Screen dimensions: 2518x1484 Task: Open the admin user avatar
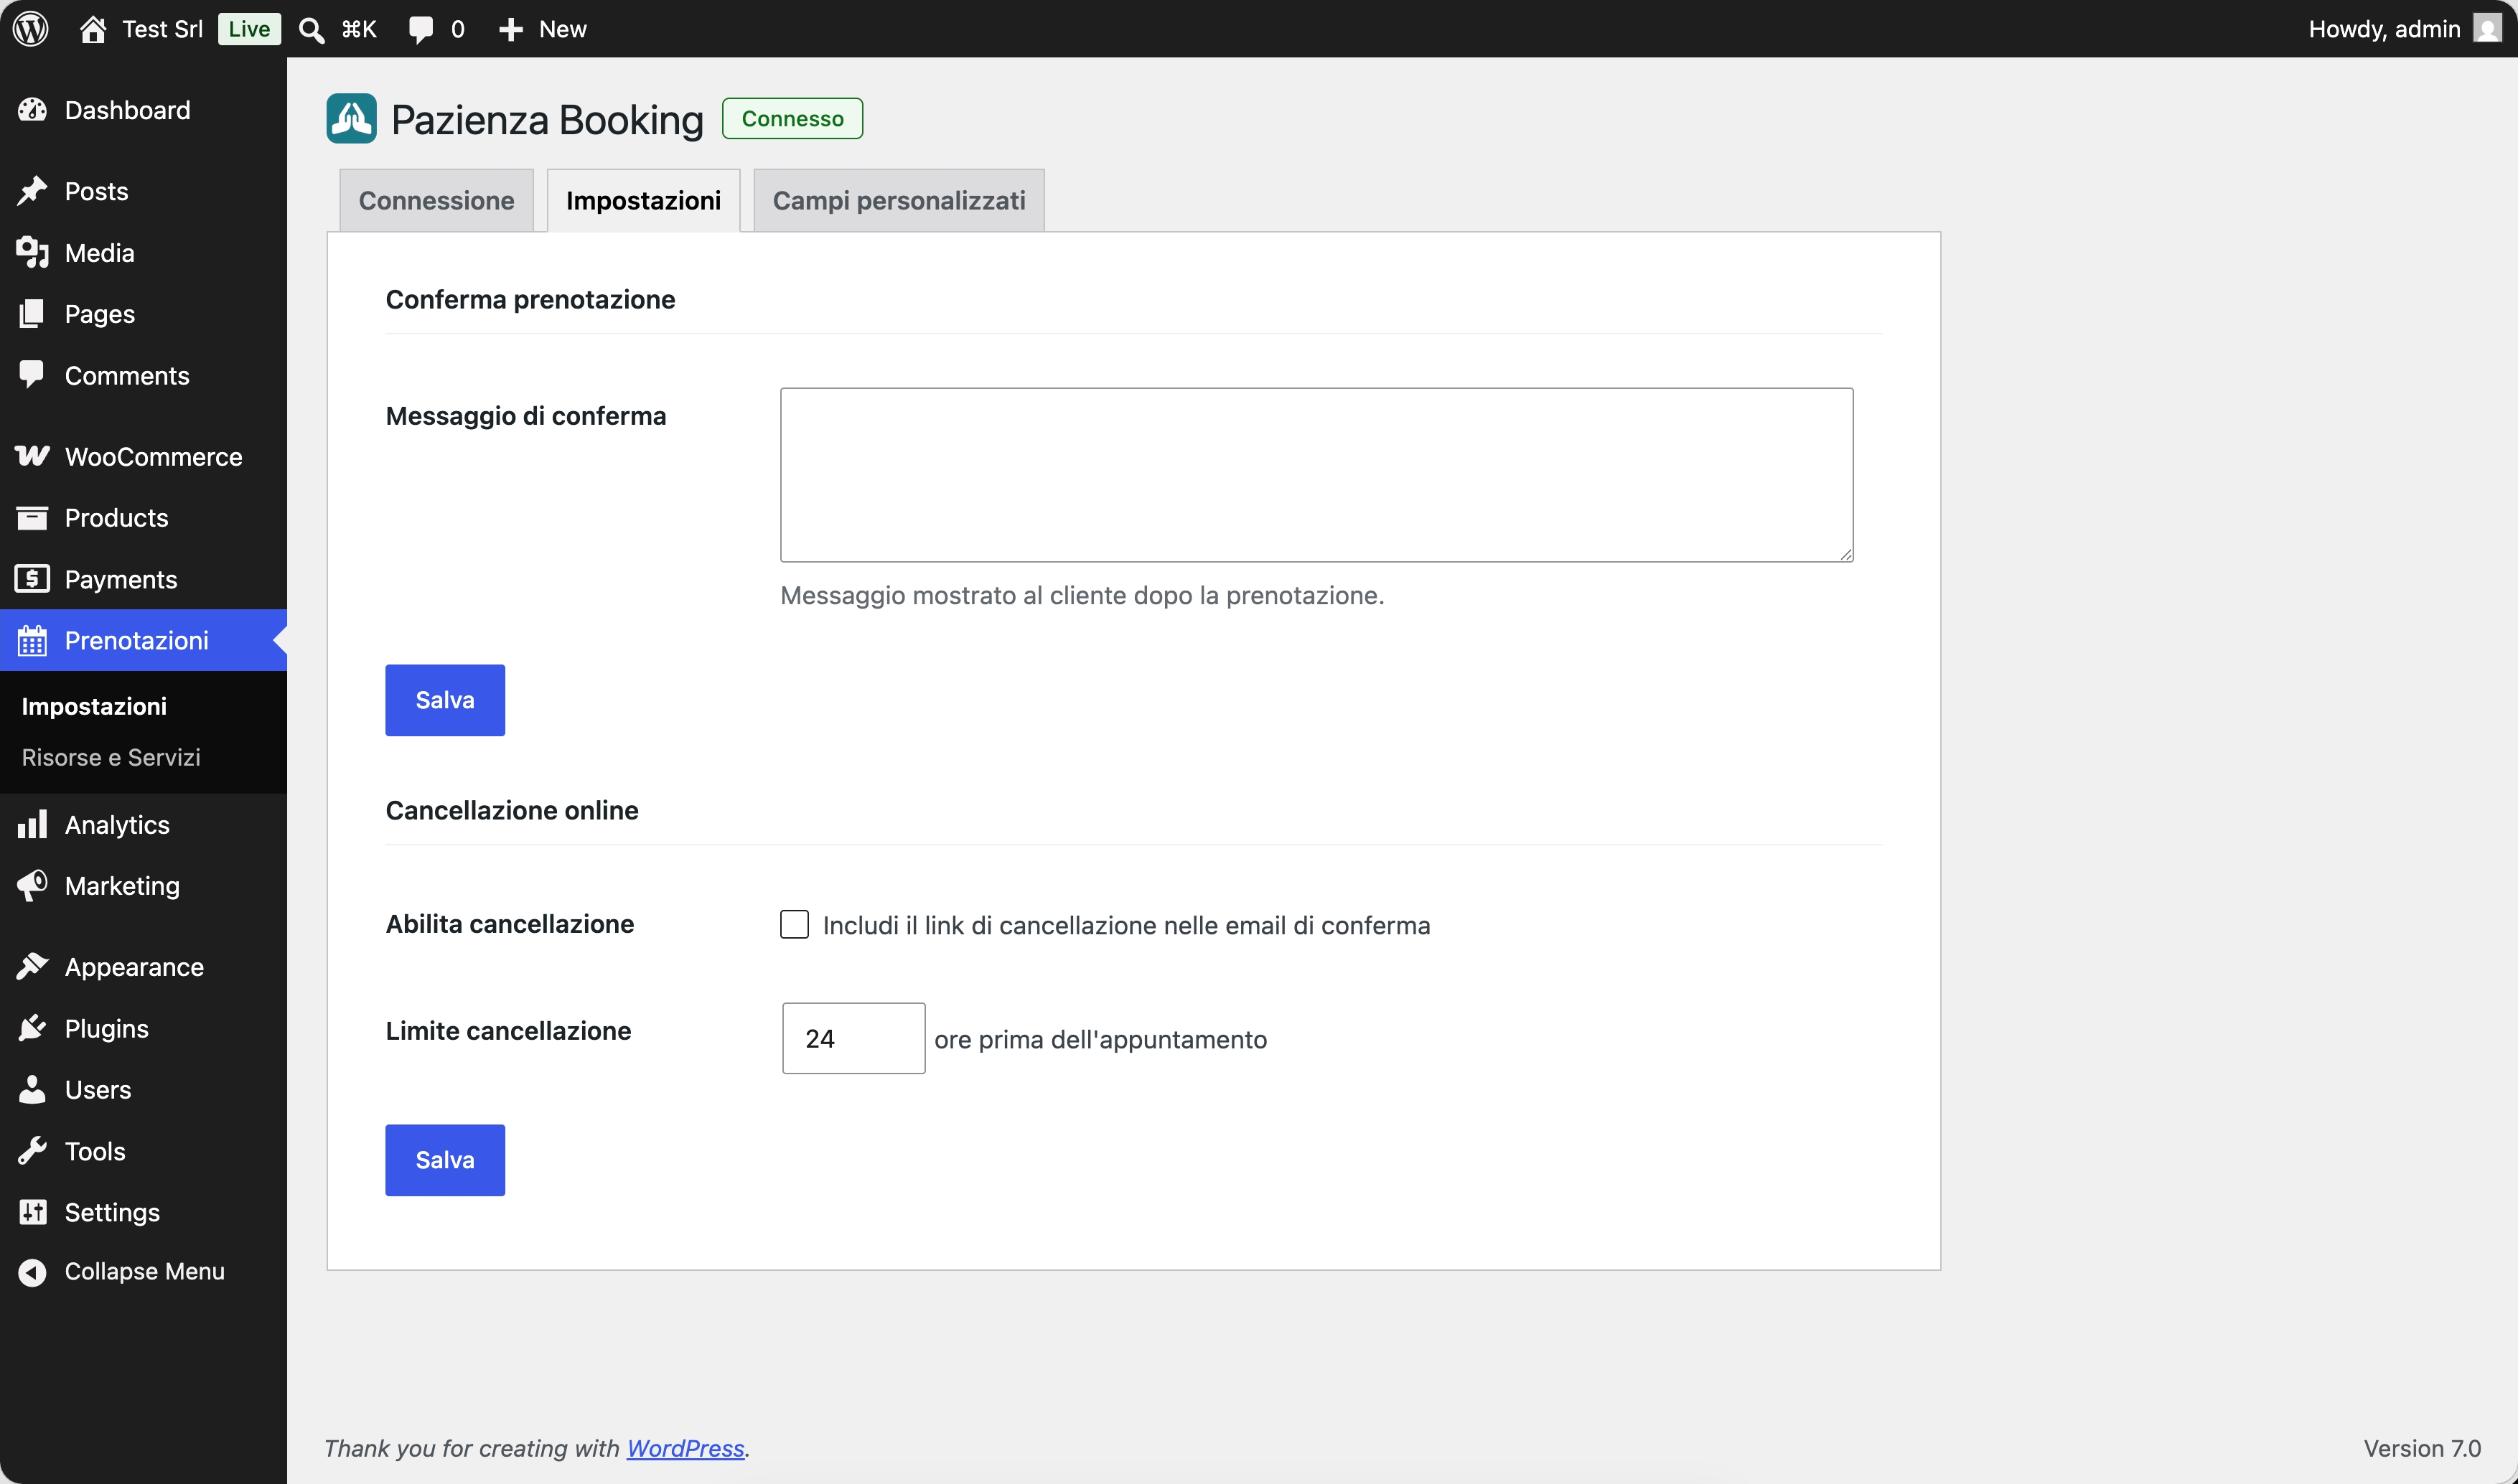pos(2487,28)
